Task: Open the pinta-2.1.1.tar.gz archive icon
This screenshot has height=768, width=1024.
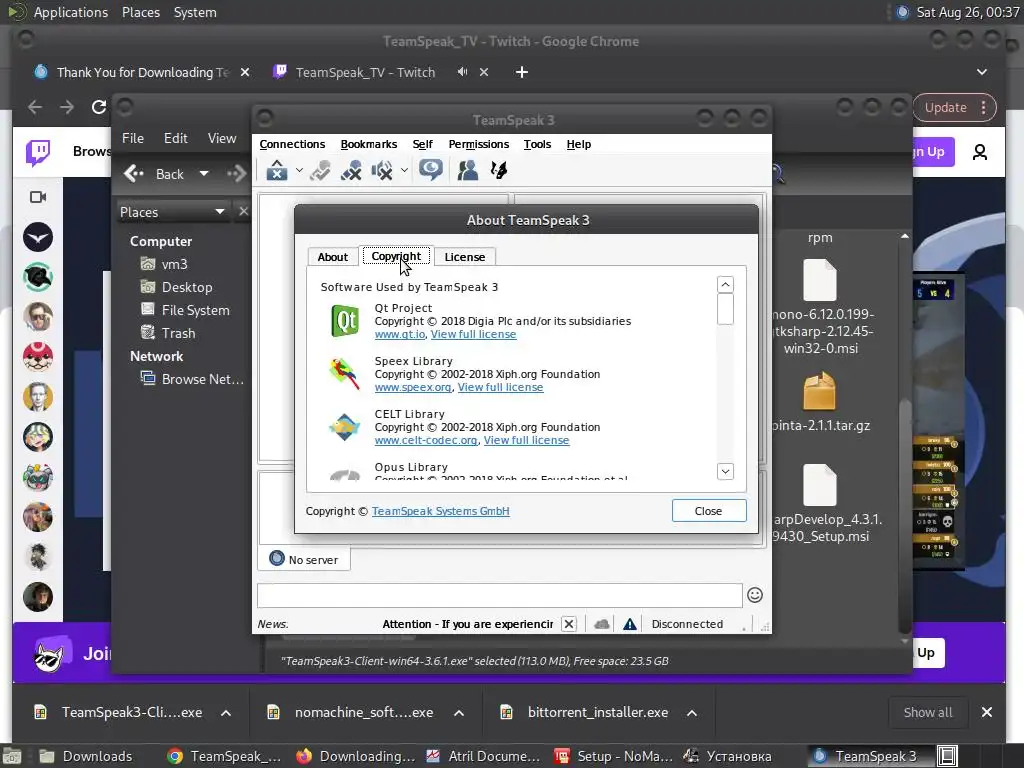Action: point(820,391)
